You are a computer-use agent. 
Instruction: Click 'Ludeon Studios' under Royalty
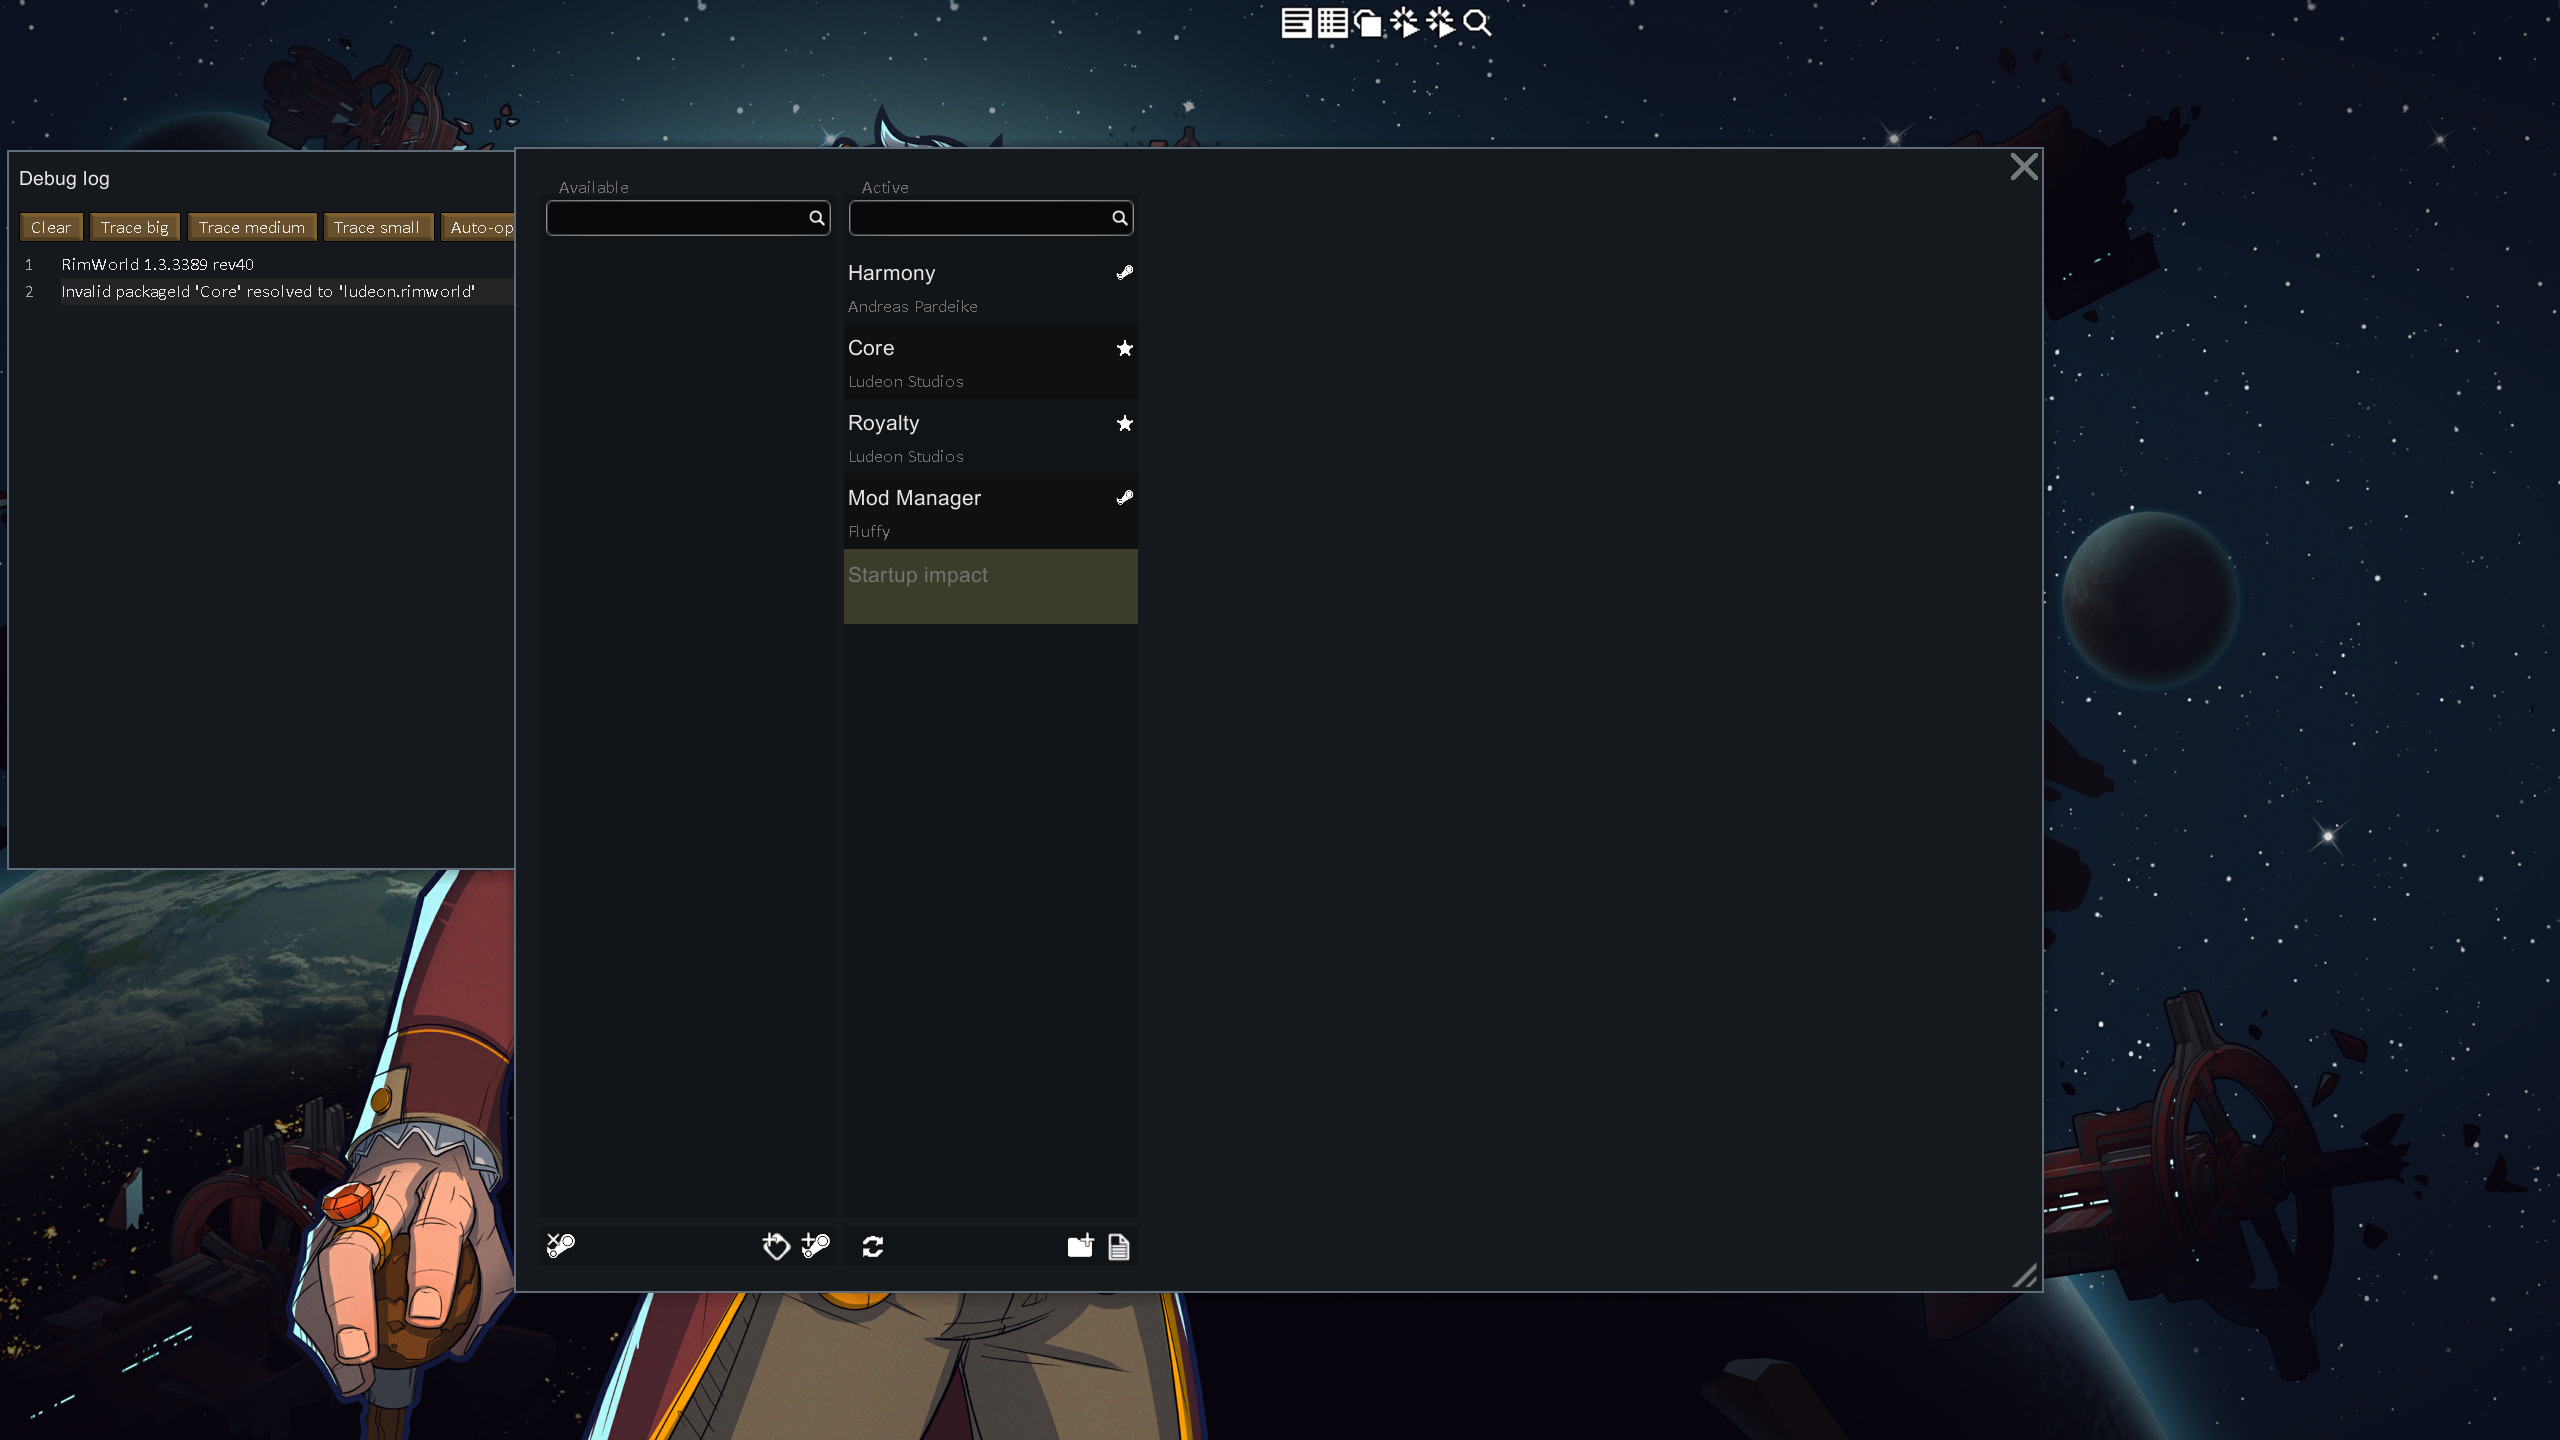coord(906,457)
